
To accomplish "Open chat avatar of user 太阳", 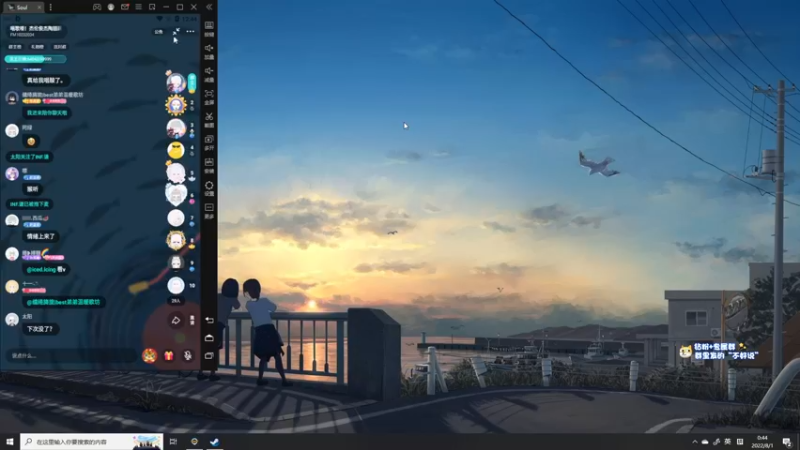I will click(x=12, y=319).
